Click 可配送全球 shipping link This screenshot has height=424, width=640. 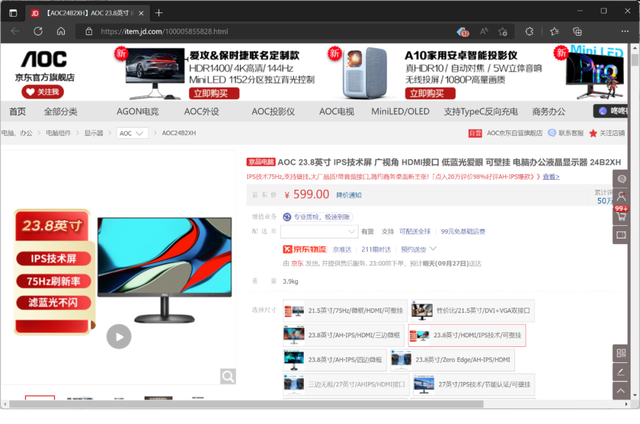[x=415, y=231]
